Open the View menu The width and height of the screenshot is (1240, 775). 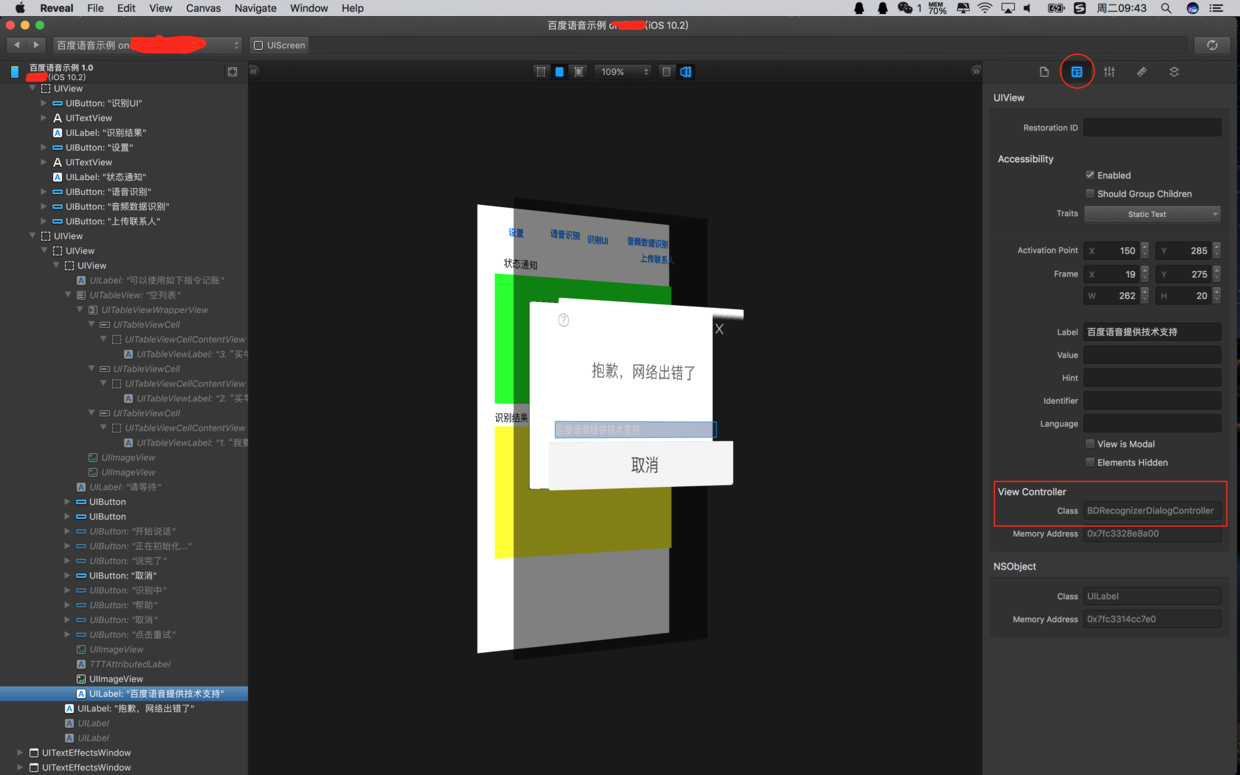point(161,8)
